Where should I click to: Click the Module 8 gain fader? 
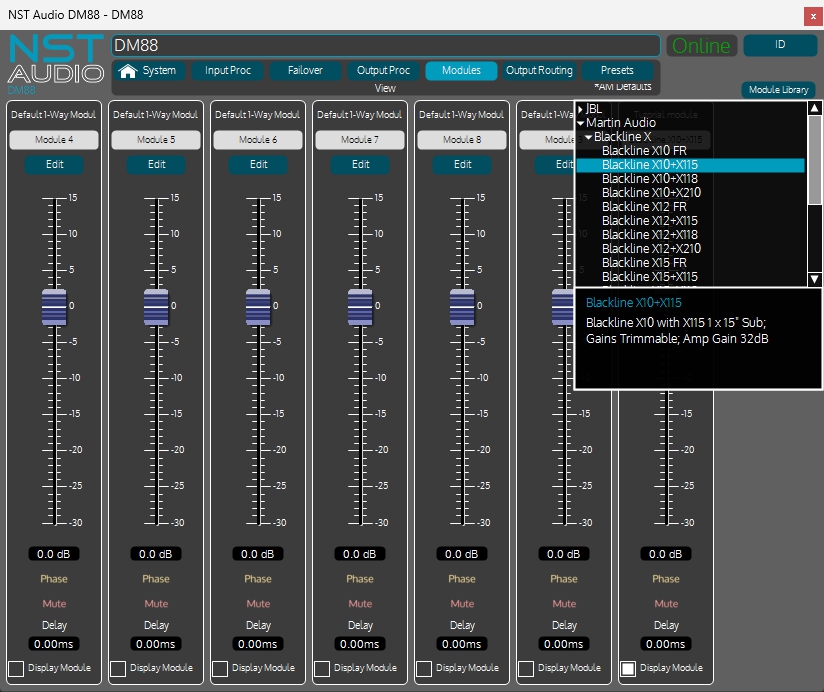(462, 307)
